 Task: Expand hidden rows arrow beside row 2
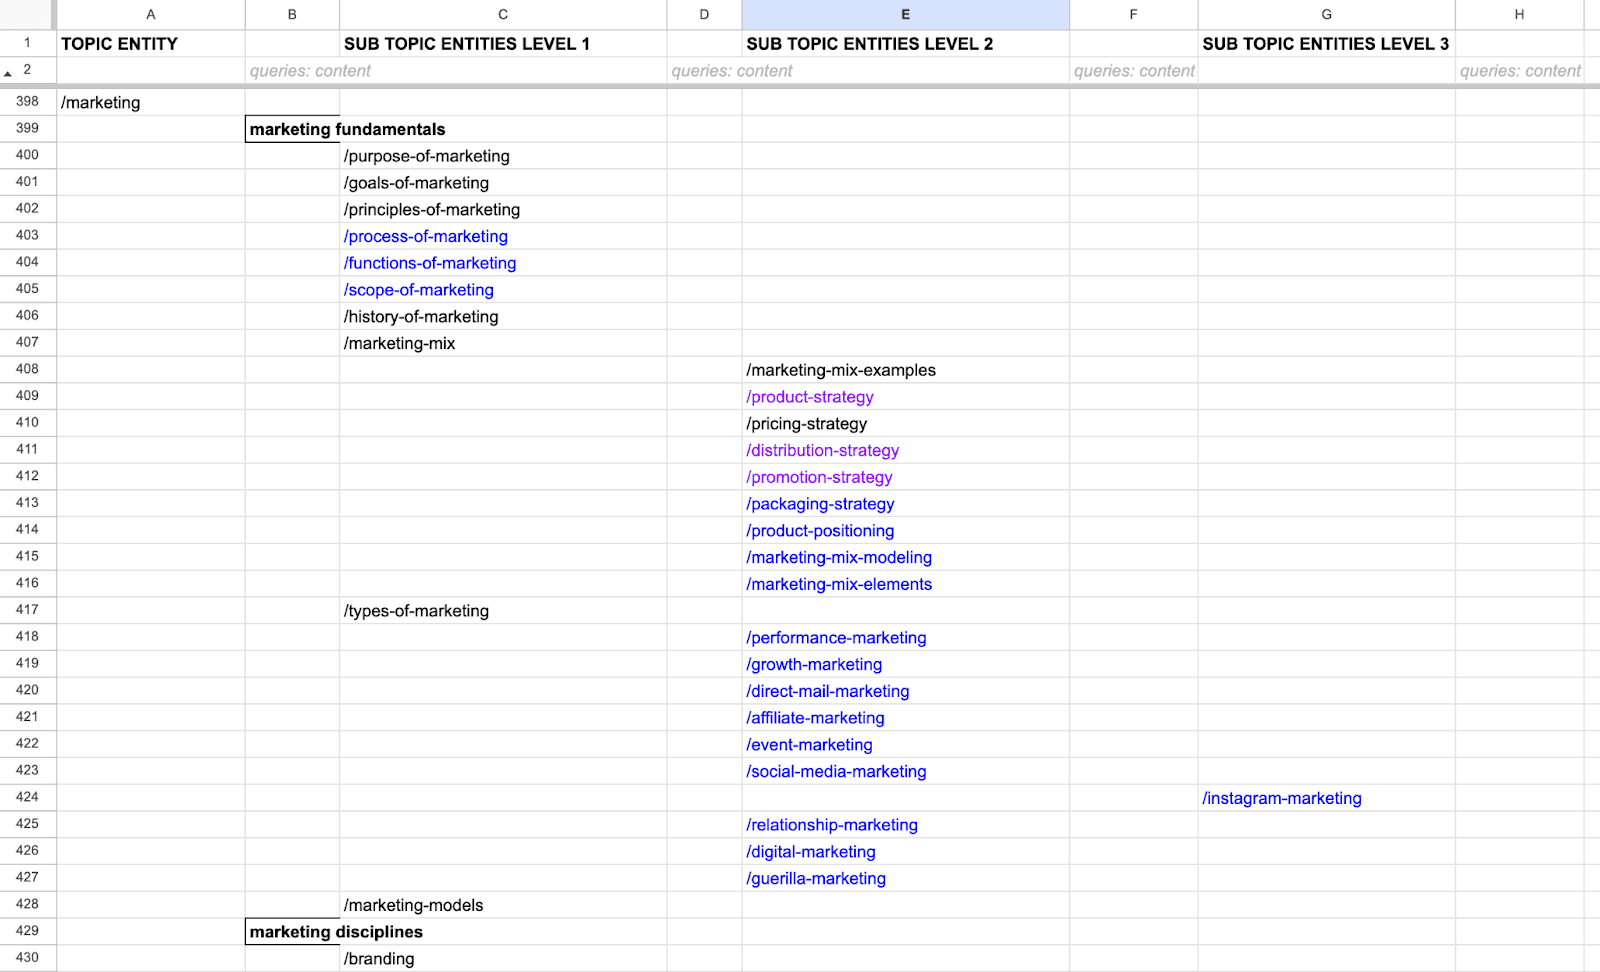pos(8,73)
